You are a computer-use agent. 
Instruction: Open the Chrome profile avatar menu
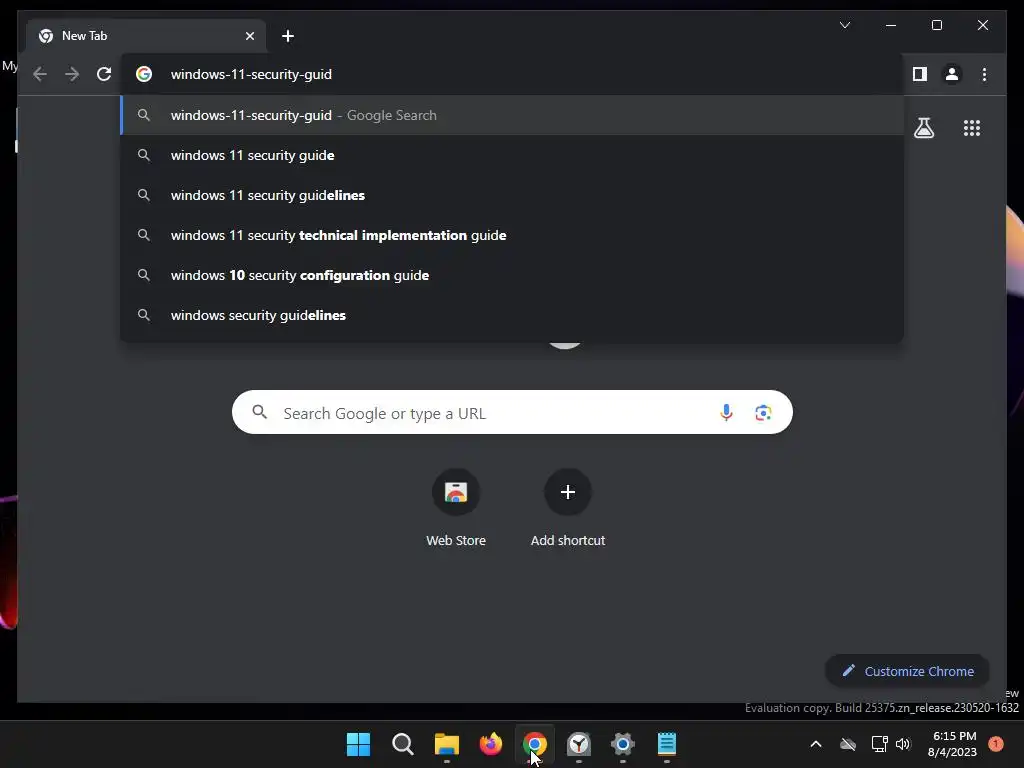(952, 74)
